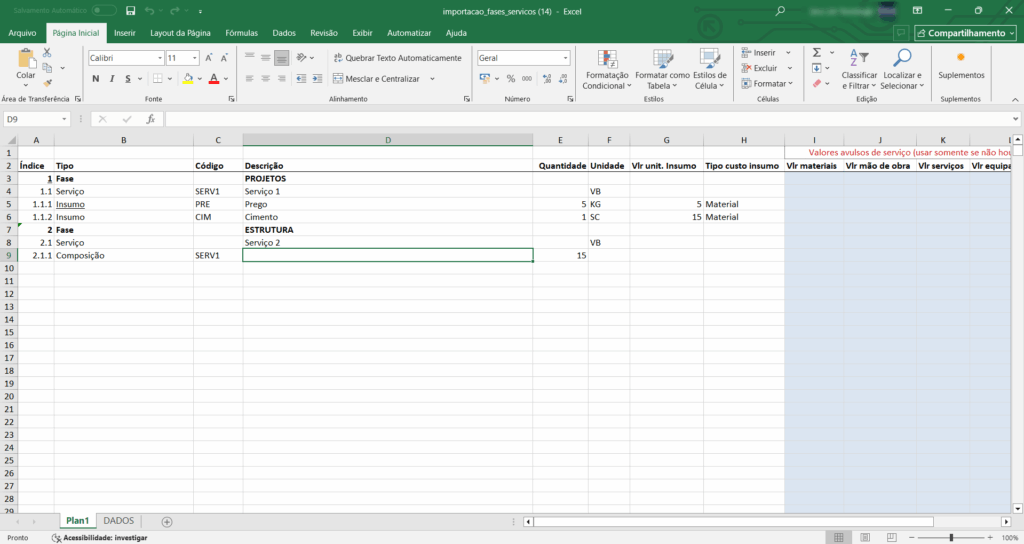Toggle Quebrar Texto Automaticamente

(x=397, y=58)
